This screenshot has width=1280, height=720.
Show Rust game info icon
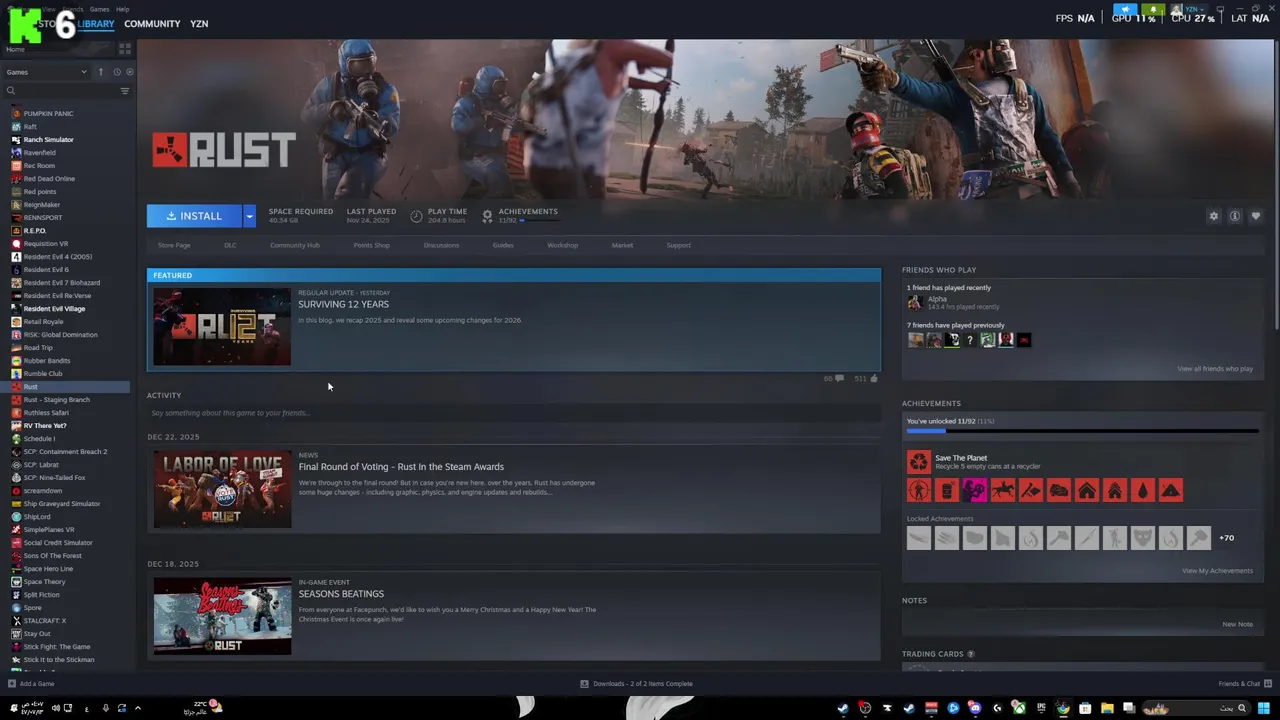pos(1235,216)
